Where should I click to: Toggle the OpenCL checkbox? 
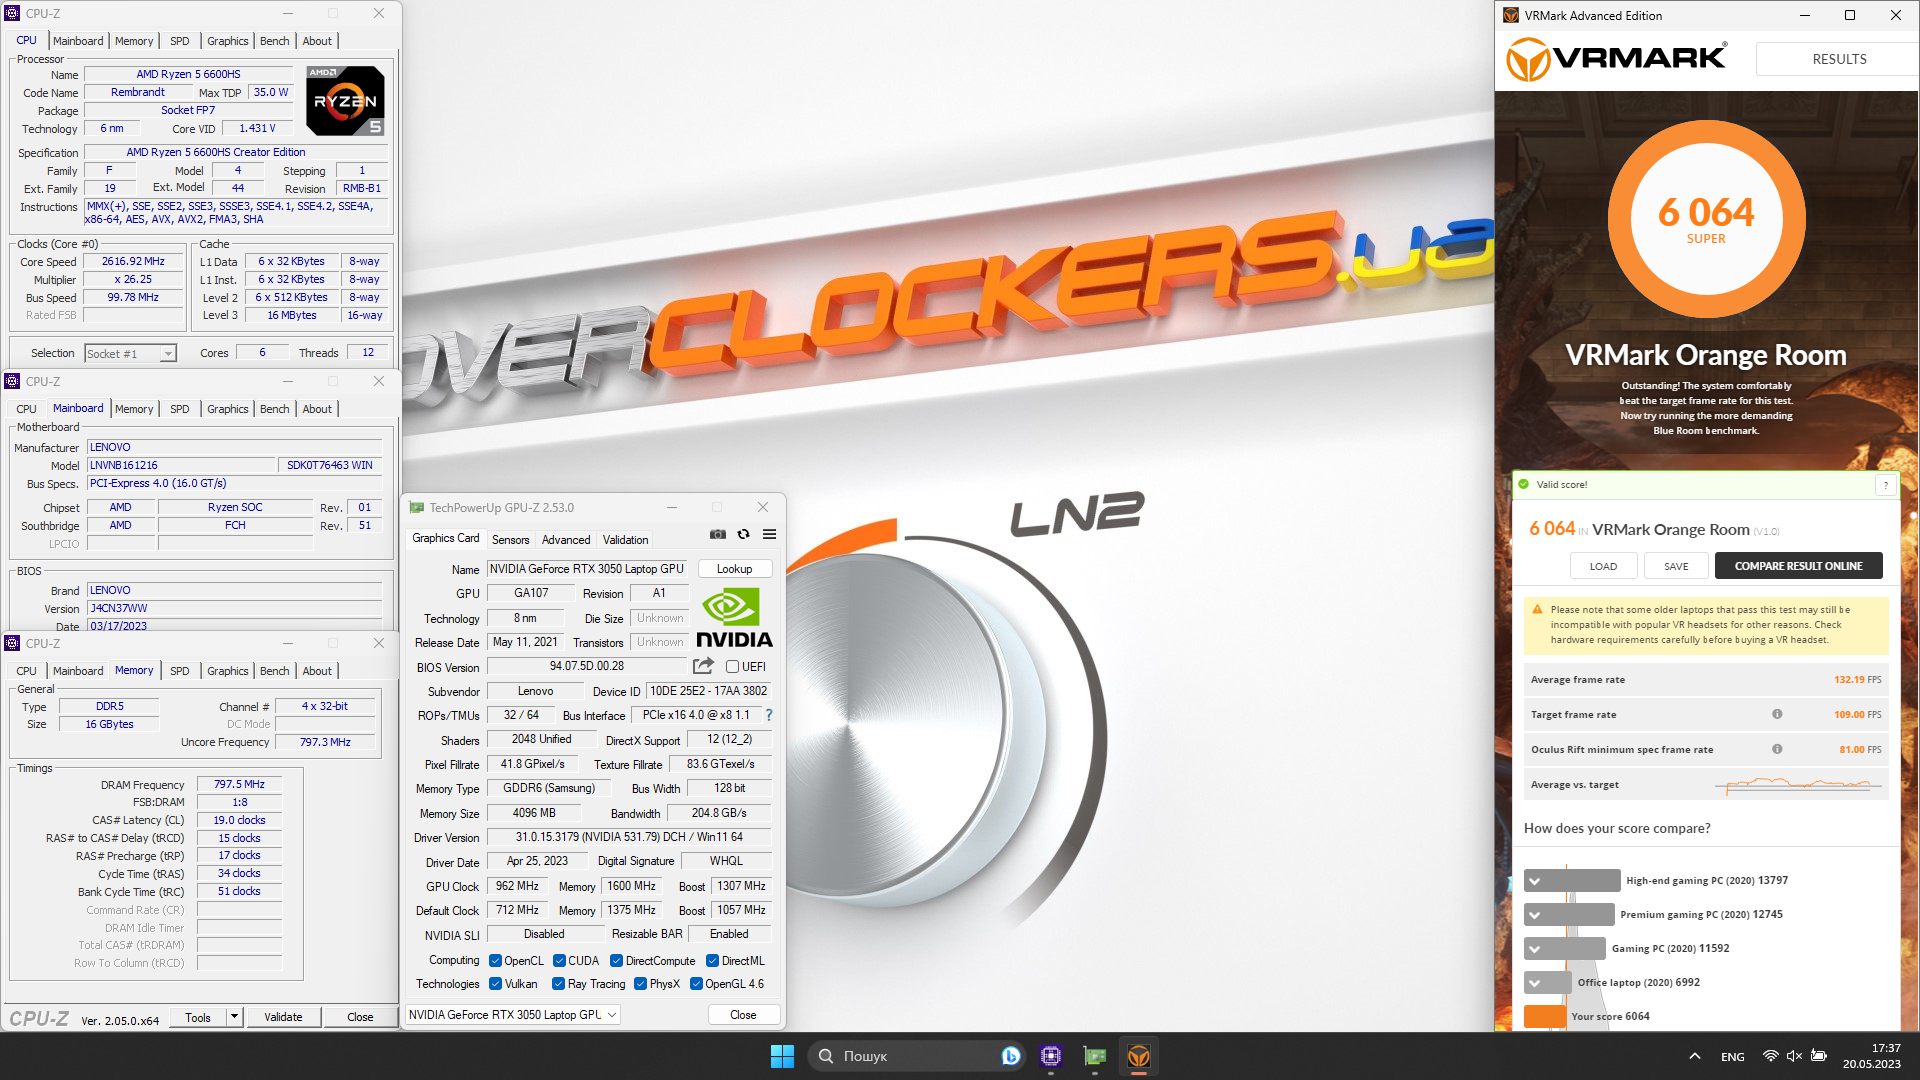pyautogui.click(x=495, y=961)
